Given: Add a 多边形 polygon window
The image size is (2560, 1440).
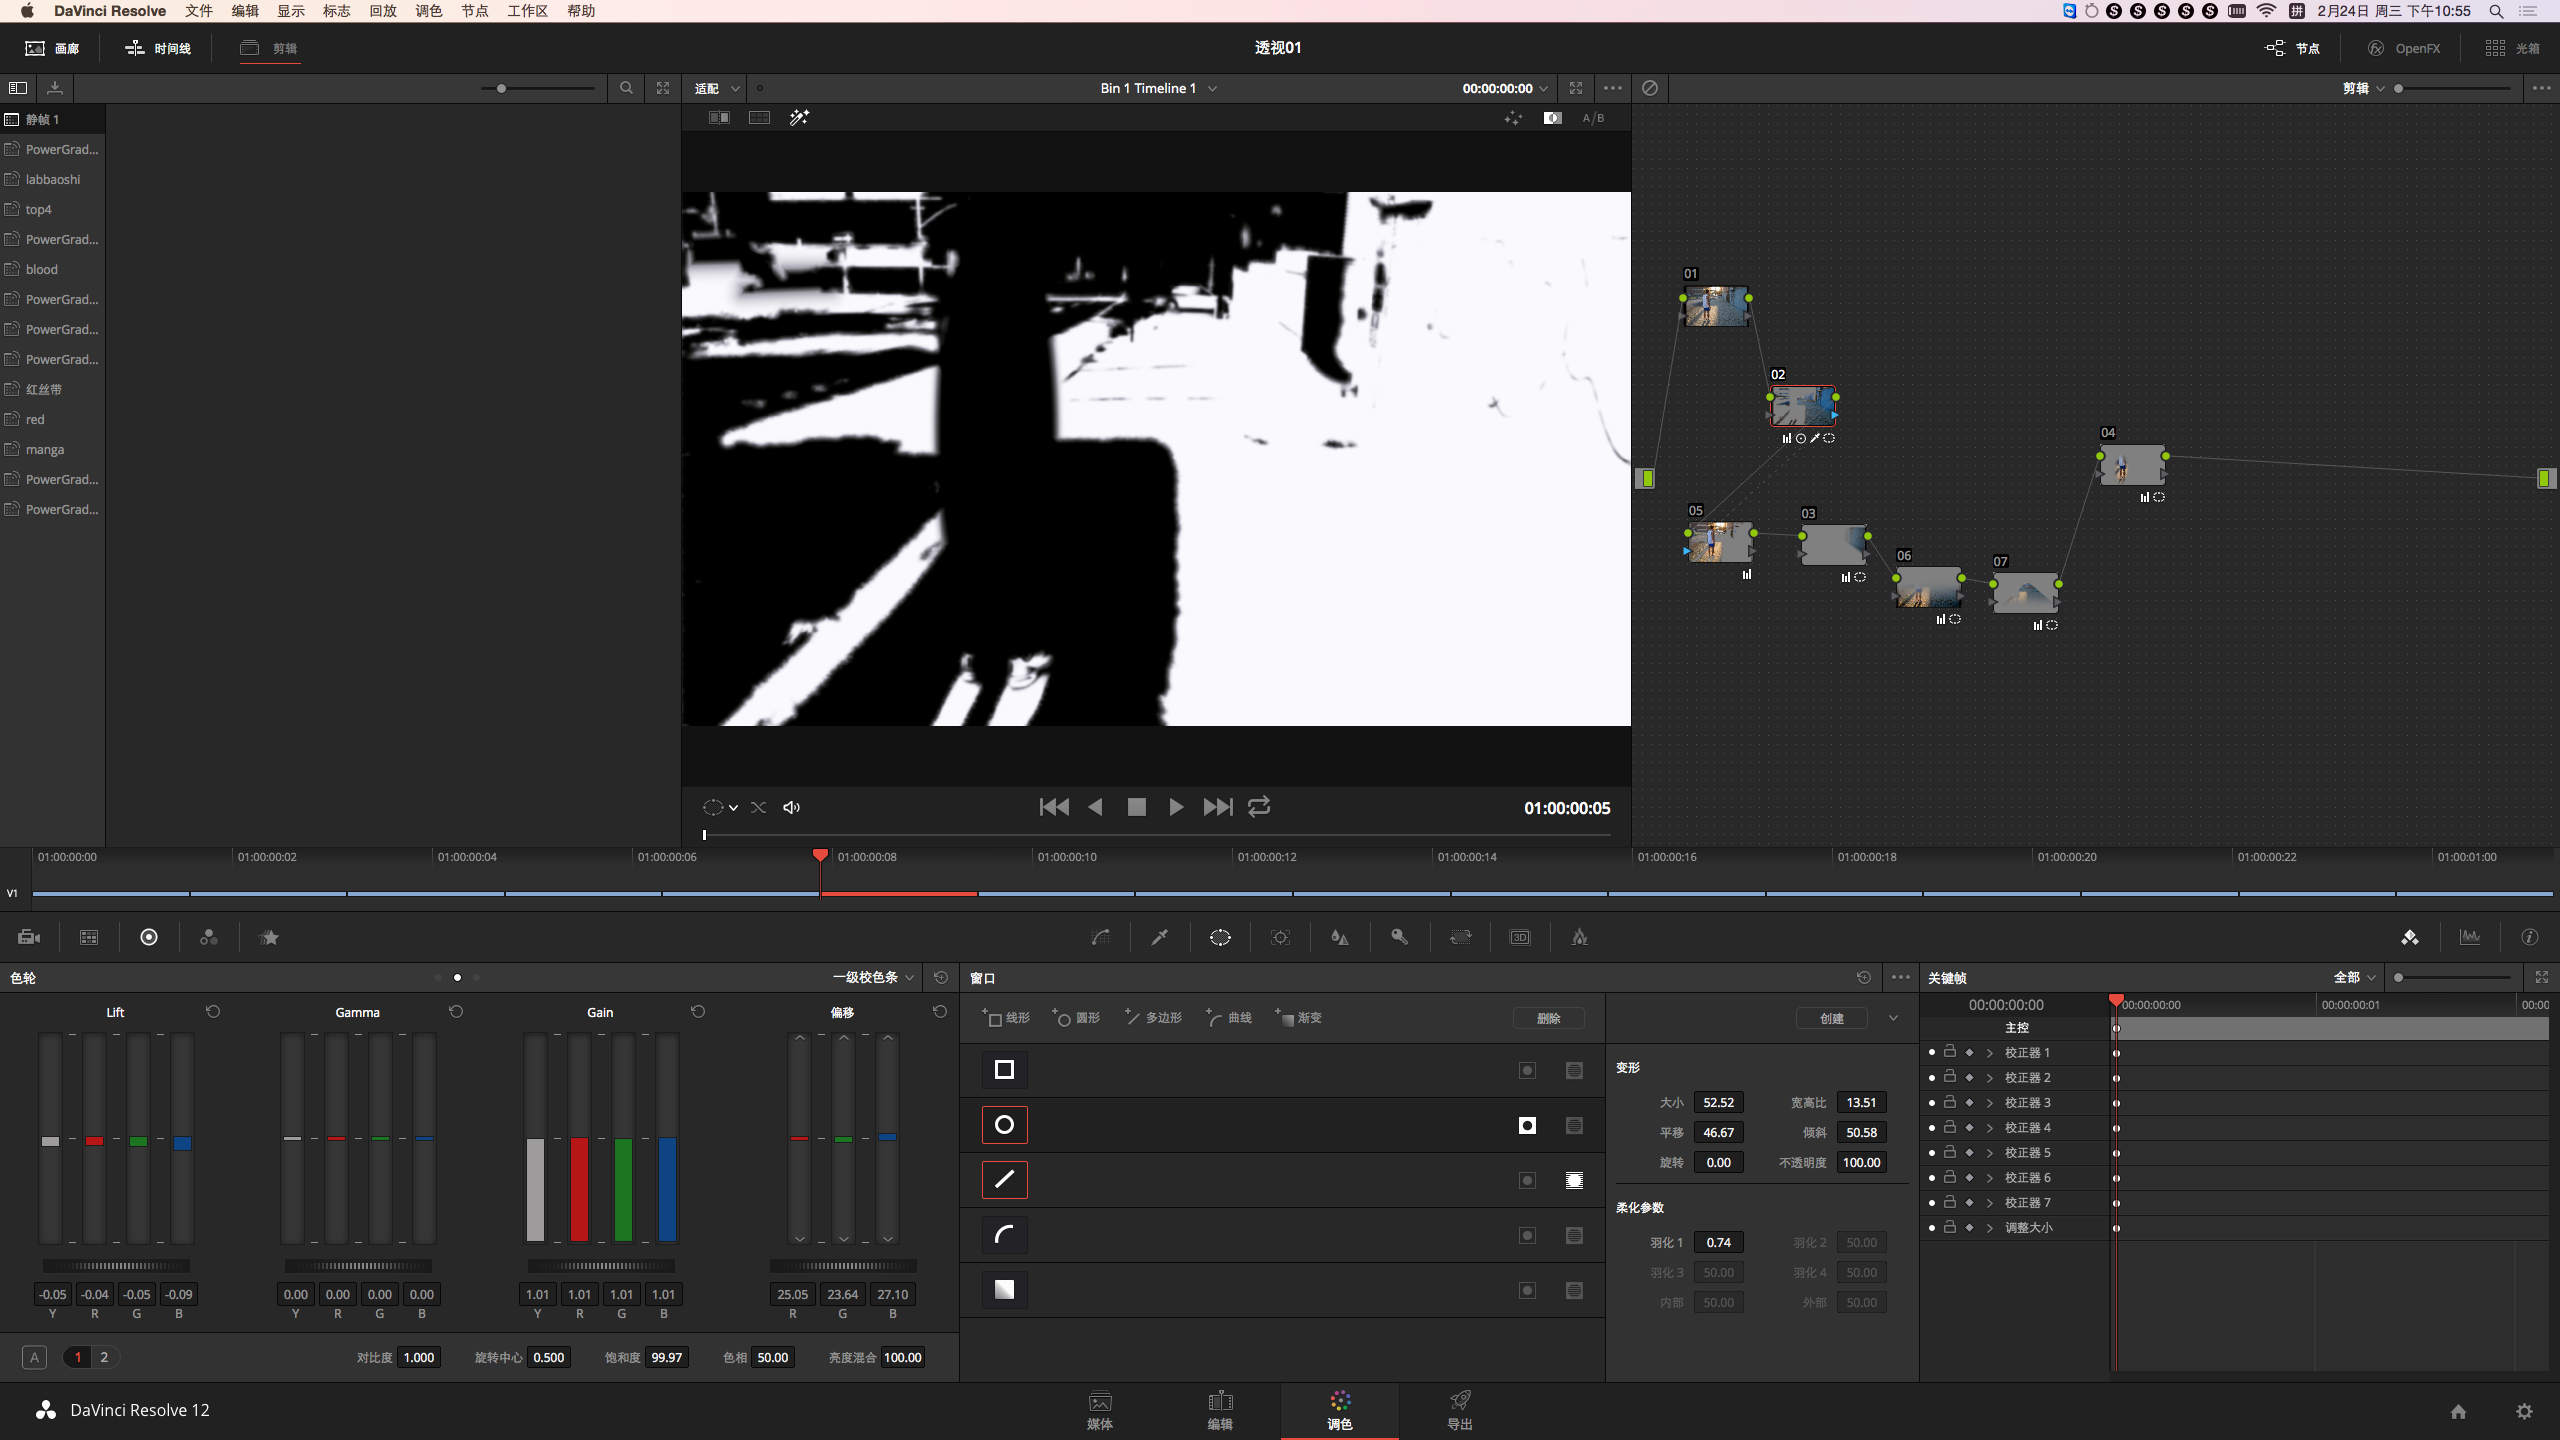Looking at the screenshot, I should coord(1153,1017).
